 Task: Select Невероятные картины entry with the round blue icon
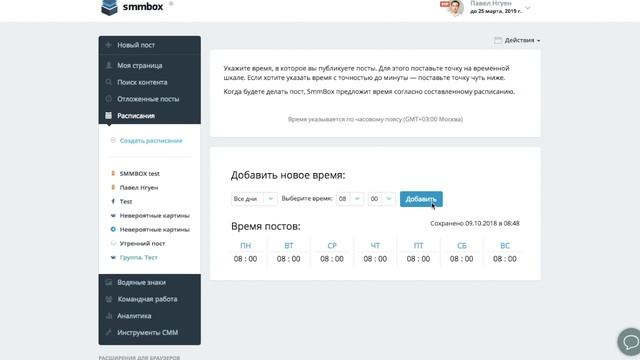(x=154, y=229)
